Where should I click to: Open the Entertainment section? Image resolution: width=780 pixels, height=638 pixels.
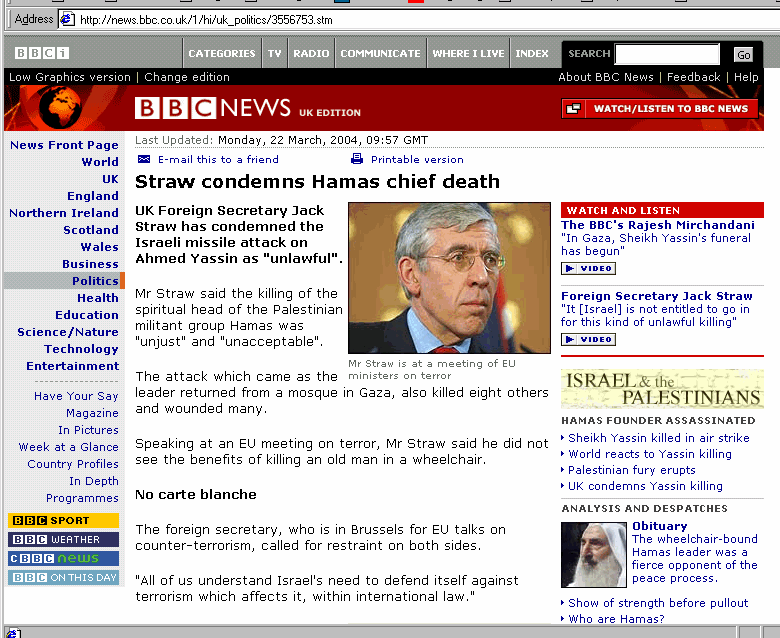[73, 366]
